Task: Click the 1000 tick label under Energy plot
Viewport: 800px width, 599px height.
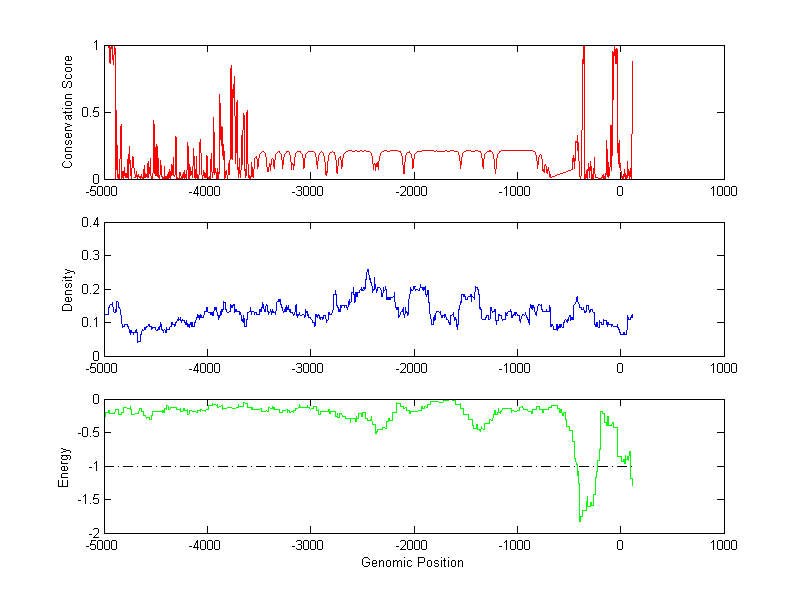Action: 723,544
